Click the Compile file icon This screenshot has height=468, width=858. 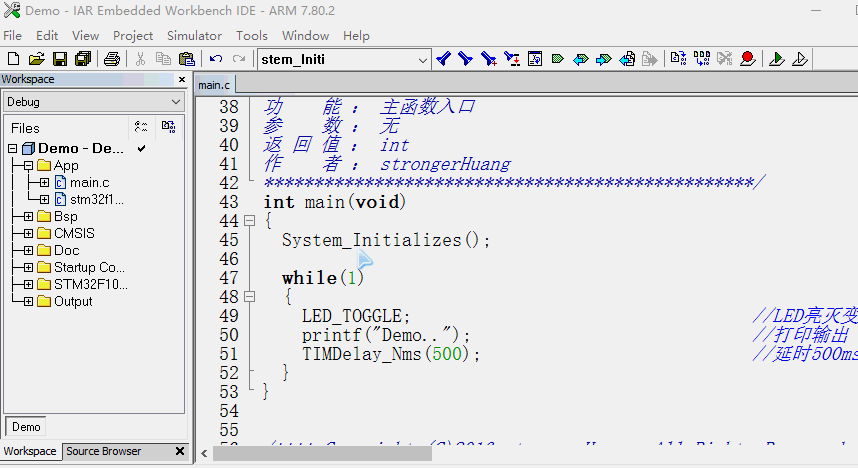pos(678,59)
